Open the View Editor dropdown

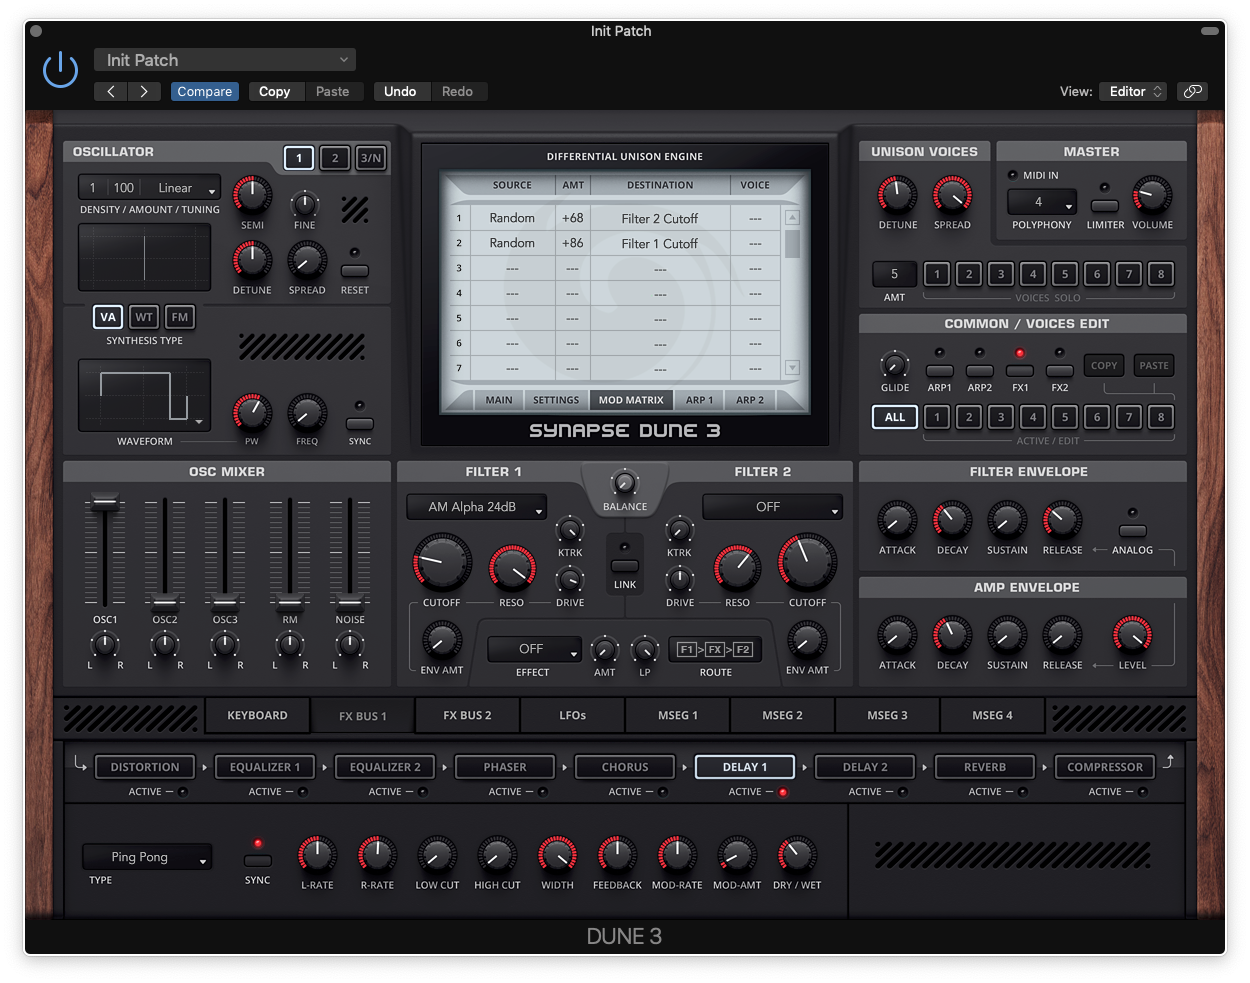1133,91
